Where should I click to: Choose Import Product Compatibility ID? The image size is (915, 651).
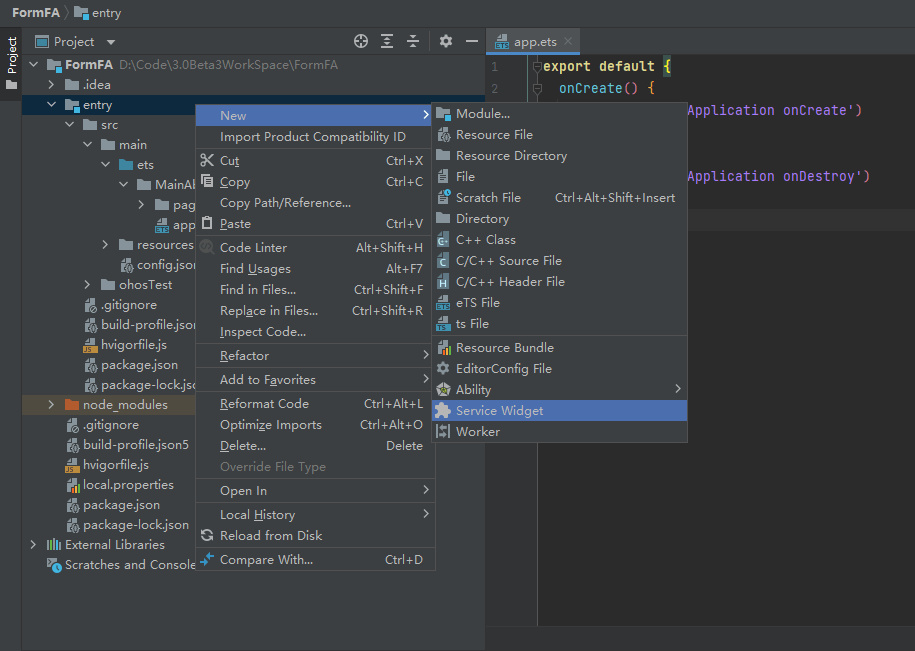click(x=315, y=136)
